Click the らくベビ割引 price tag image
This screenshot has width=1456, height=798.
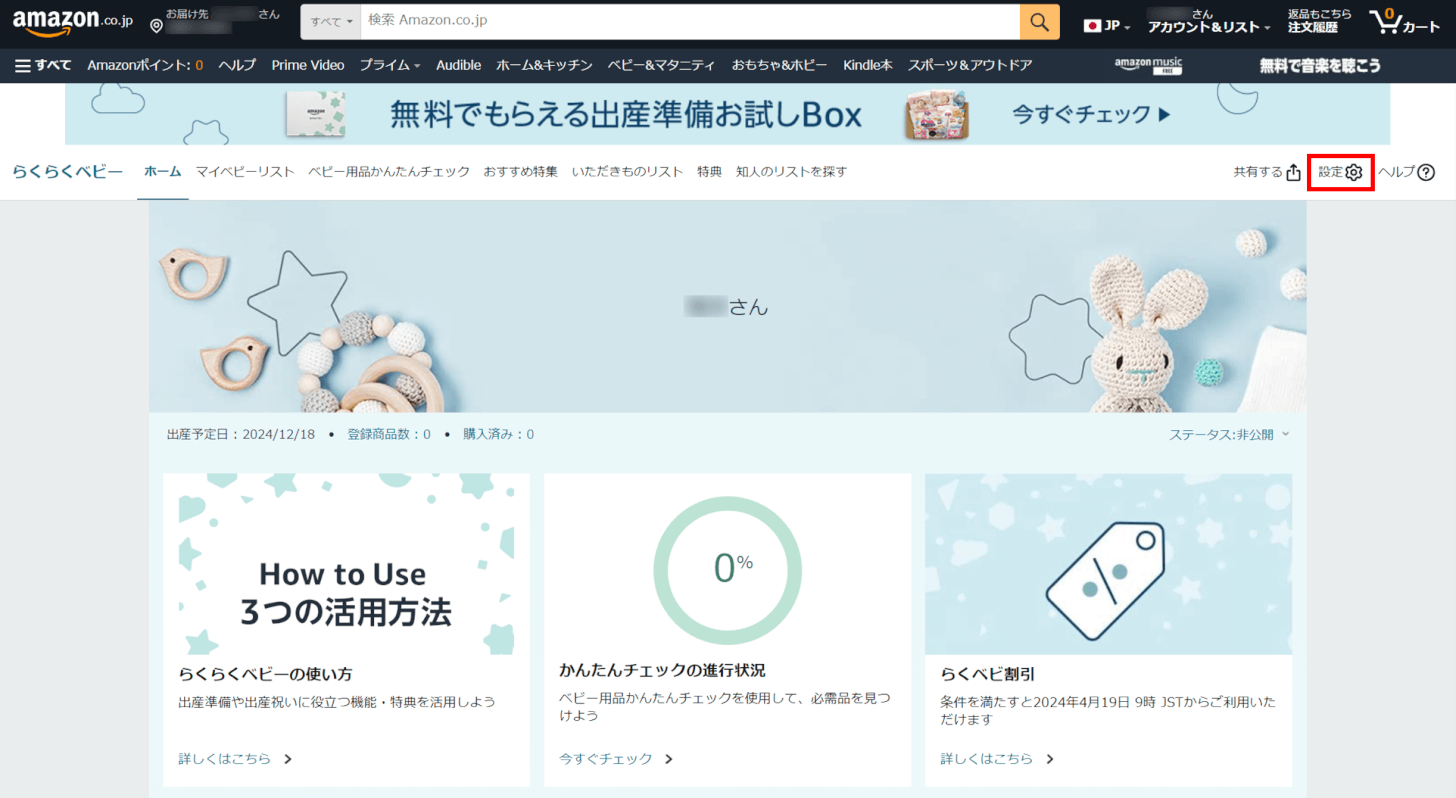tap(1108, 564)
